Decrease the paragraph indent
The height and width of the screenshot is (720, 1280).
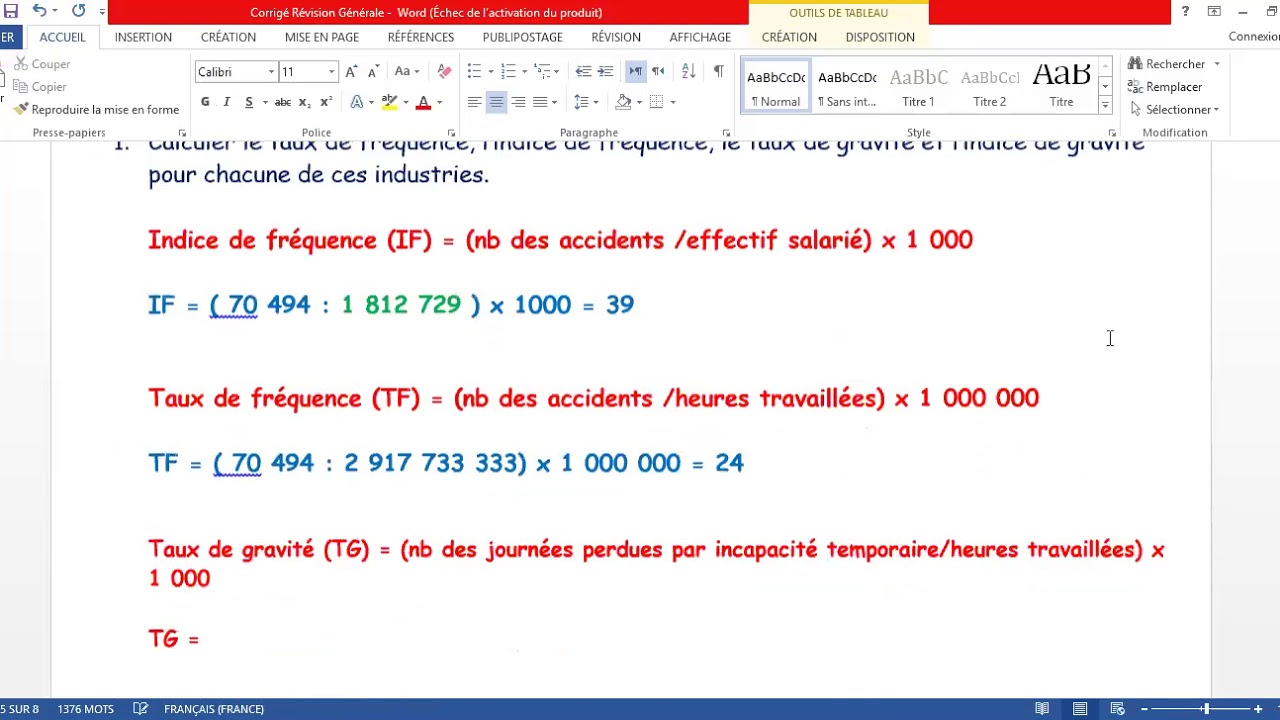(x=583, y=72)
